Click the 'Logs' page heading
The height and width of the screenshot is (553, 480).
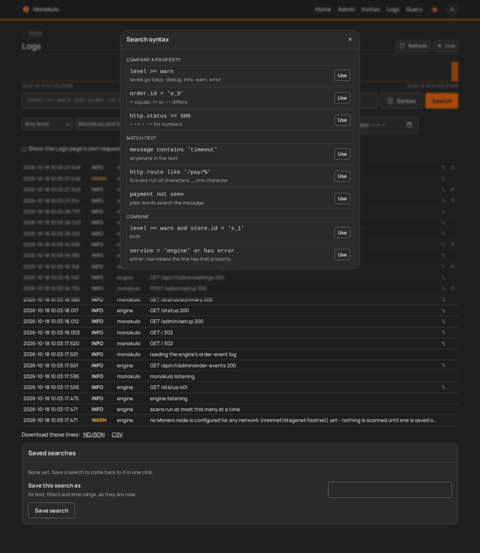click(x=31, y=47)
